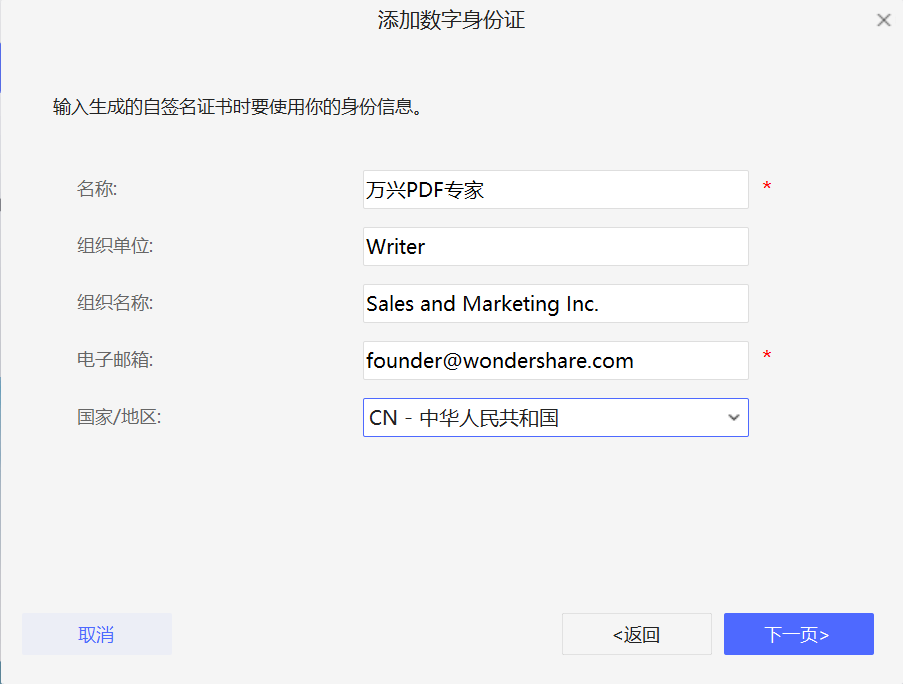The width and height of the screenshot is (903, 684).
Task: Click the 组织名称: label
Action: tap(115, 302)
